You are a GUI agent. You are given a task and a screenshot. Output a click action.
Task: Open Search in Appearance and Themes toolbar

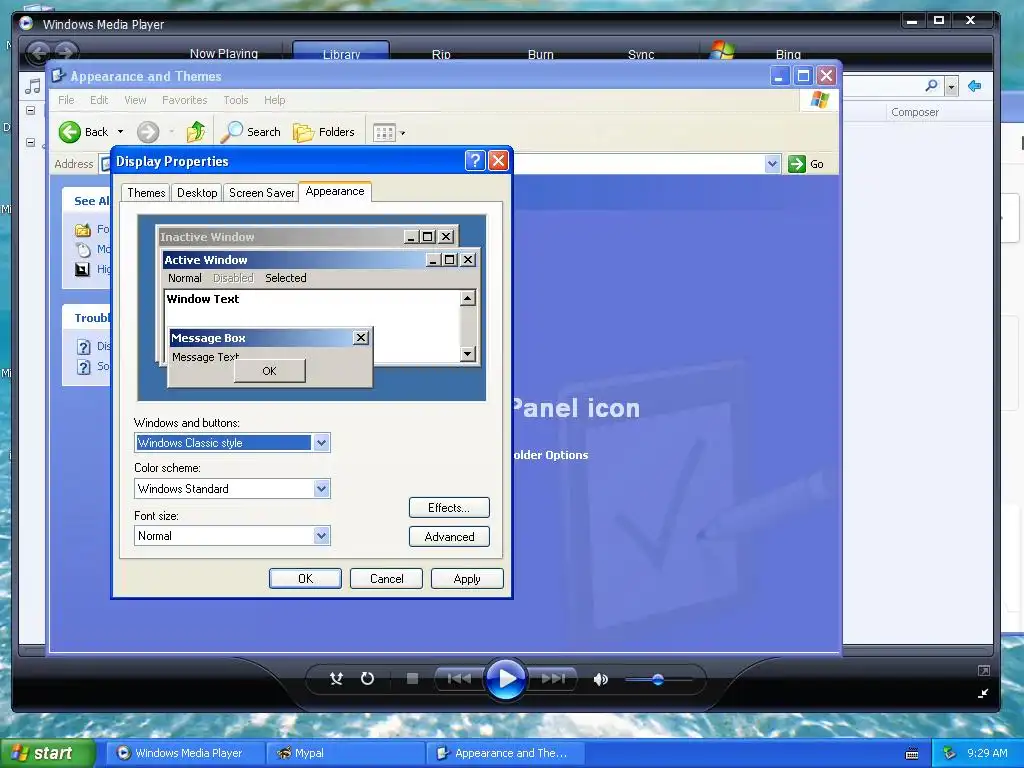pyautogui.click(x=251, y=132)
